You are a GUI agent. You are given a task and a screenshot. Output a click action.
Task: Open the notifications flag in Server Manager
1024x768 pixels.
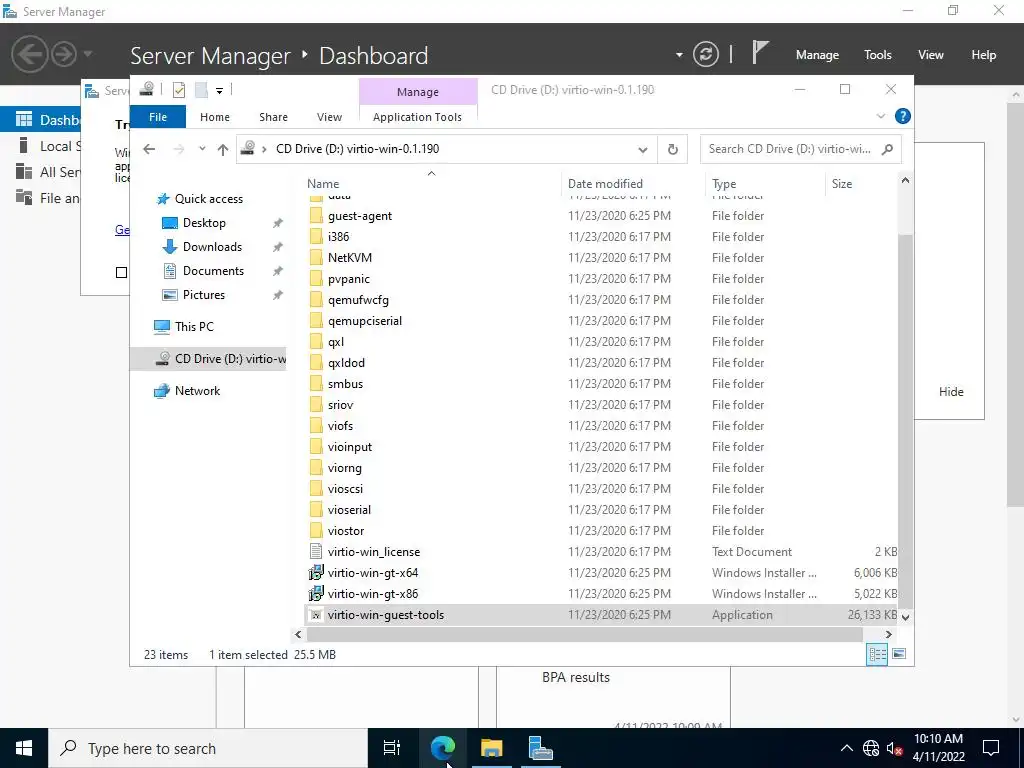760,52
